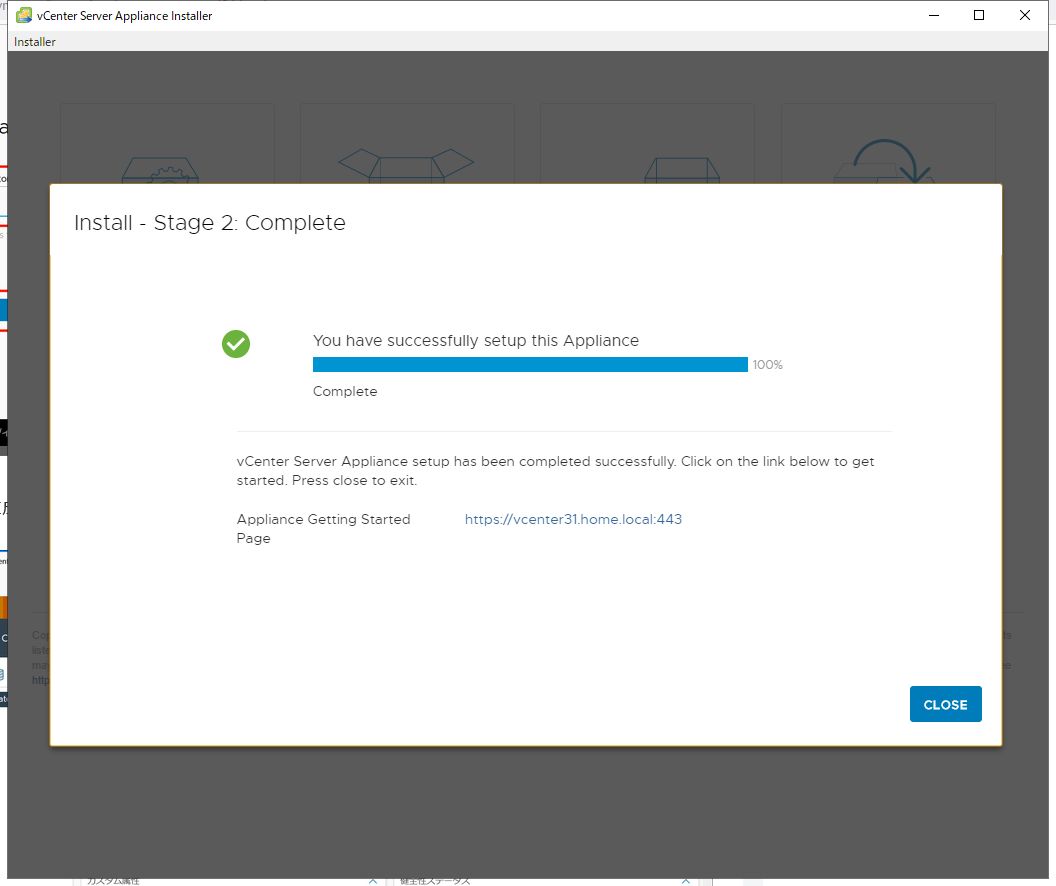The height and width of the screenshot is (886, 1056).
Task: Click the dimmed Install box icon card
Action: [x=167, y=143]
